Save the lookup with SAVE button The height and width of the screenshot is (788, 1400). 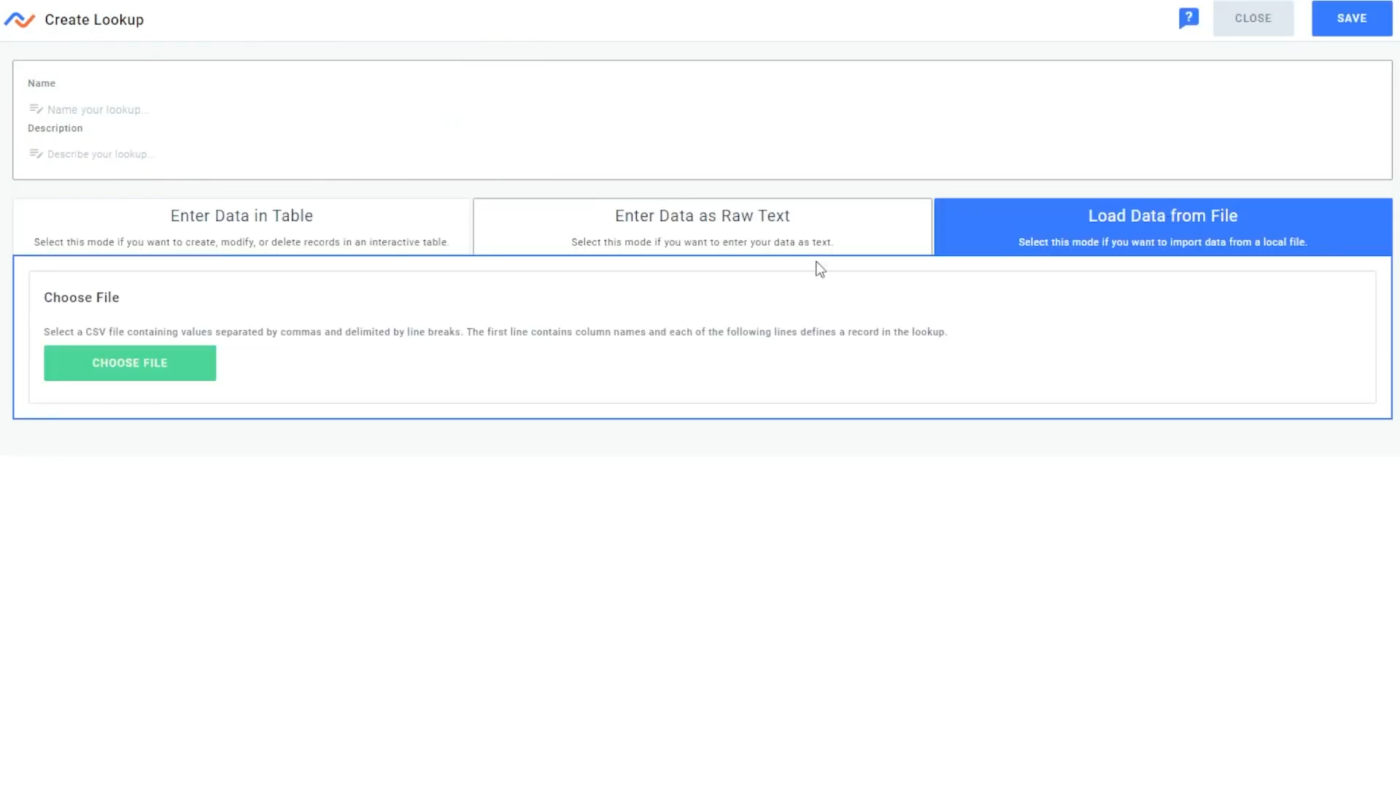tap(1351, 18)
